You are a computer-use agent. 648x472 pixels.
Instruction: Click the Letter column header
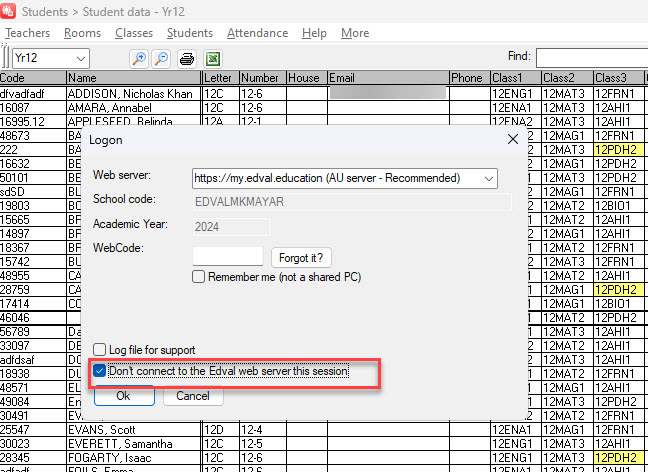coord(221,78)
